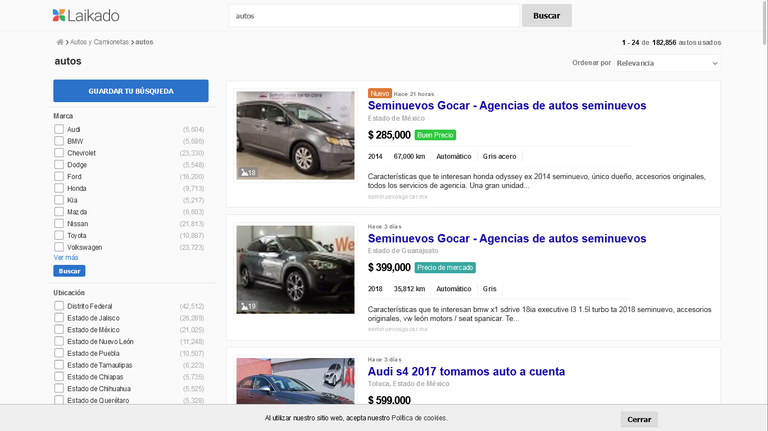The width and height of the screenshot is (768, 431).
Task: Click the bmw x1 sdrive description text
Action: point(539,314)
